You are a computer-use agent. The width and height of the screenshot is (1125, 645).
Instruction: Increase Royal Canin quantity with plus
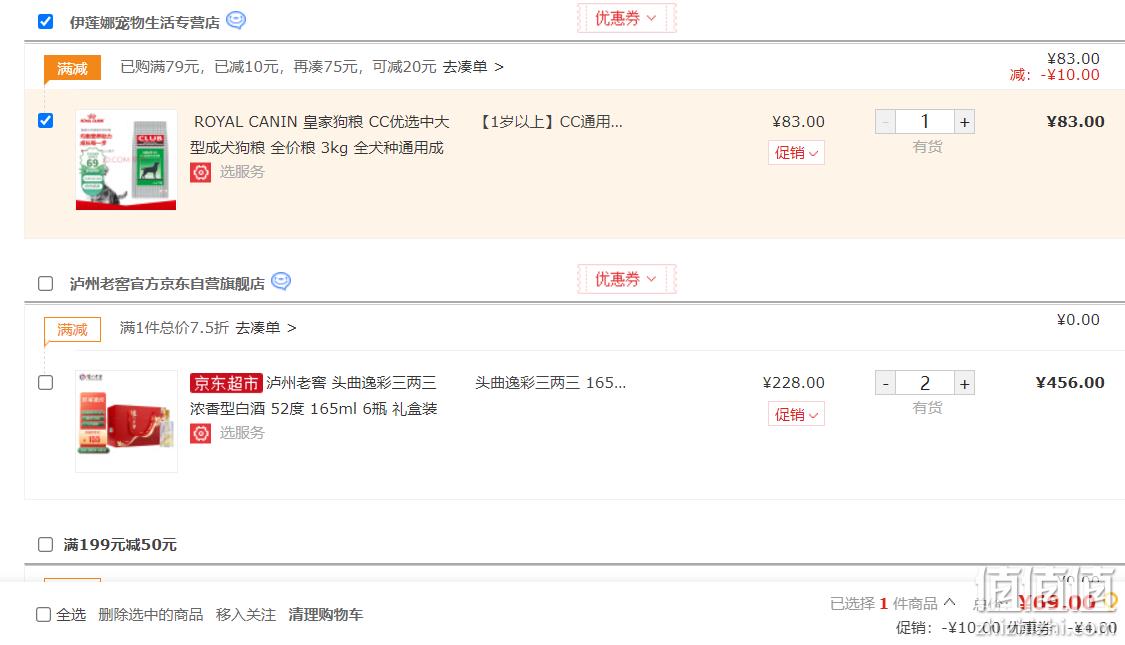964,122
